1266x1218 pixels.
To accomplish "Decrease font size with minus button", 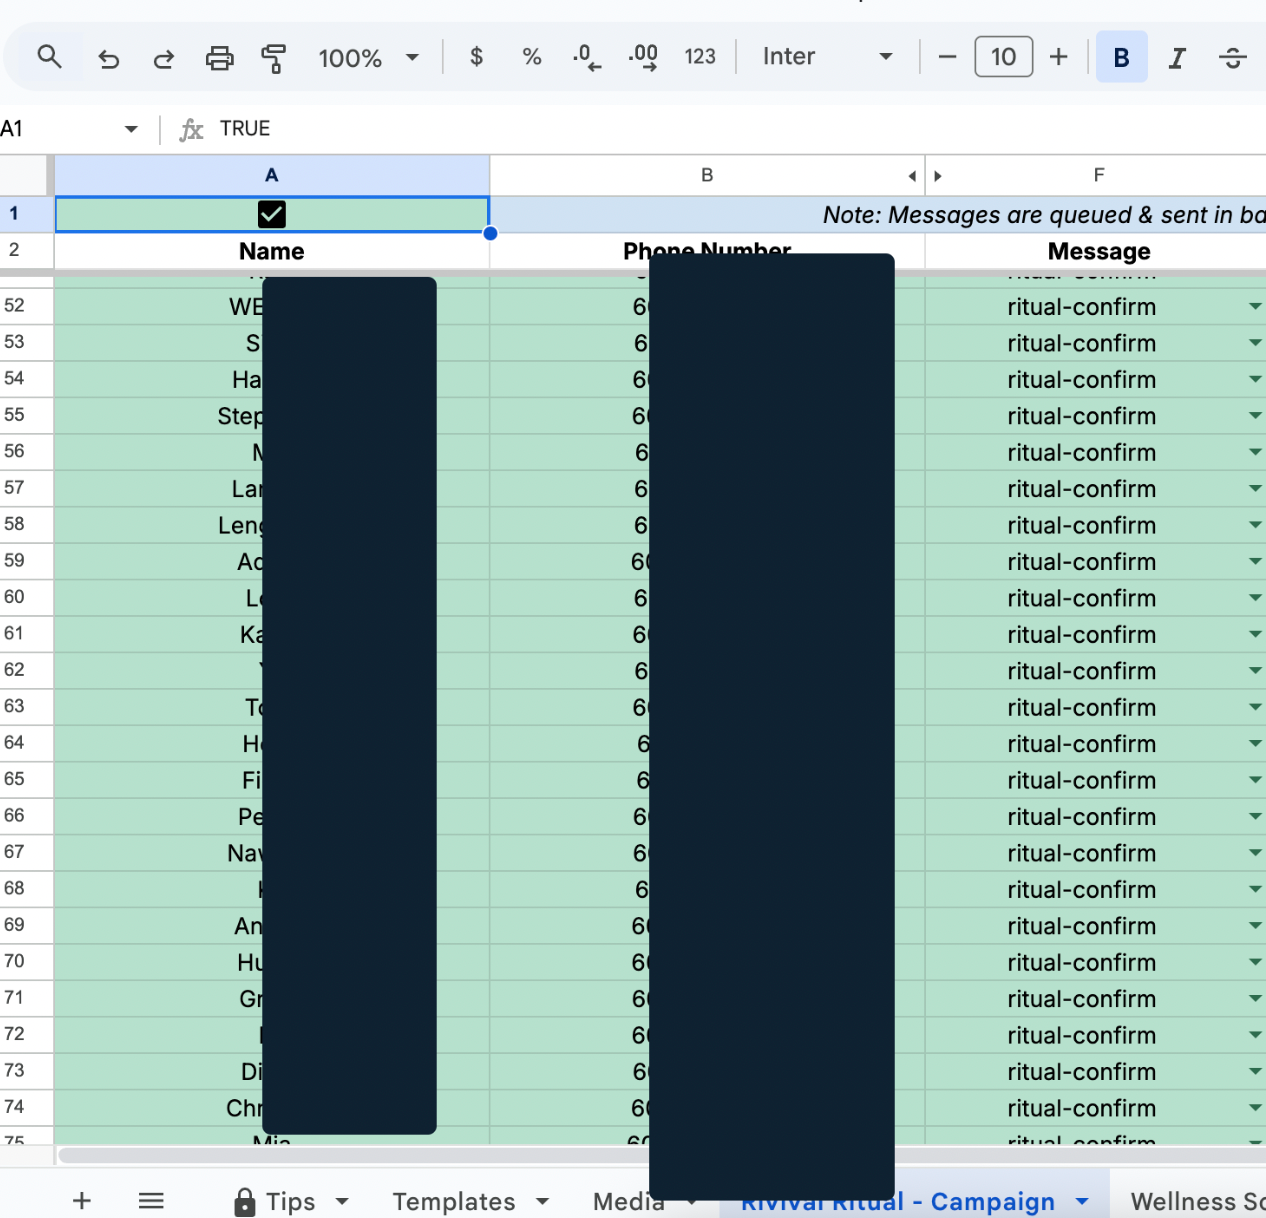I will [x=947, y=57].
